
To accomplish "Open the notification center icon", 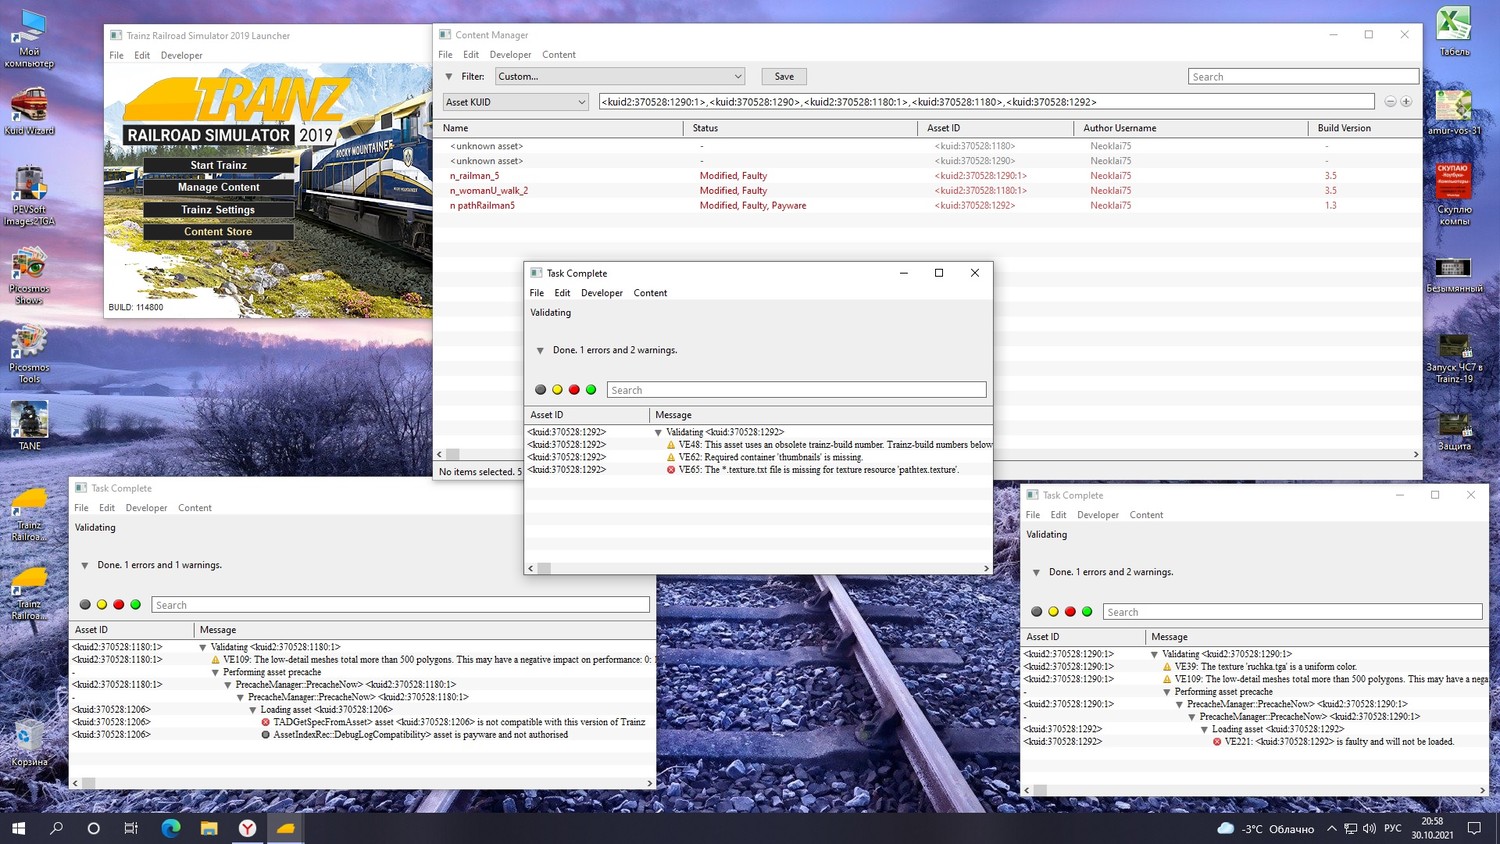I will pos(1474,828).
